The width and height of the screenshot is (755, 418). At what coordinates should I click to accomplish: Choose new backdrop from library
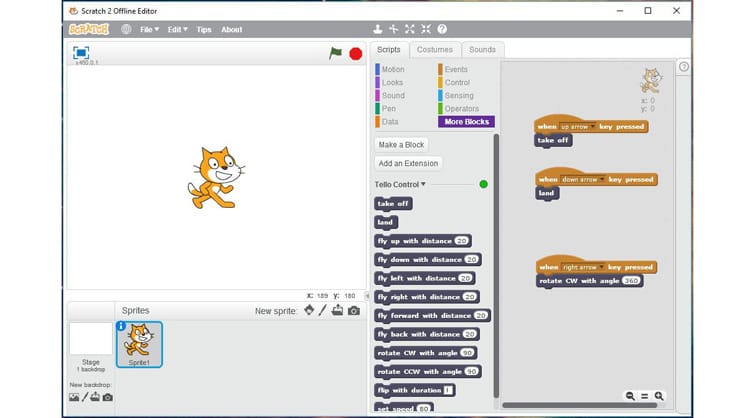[74, 397]
